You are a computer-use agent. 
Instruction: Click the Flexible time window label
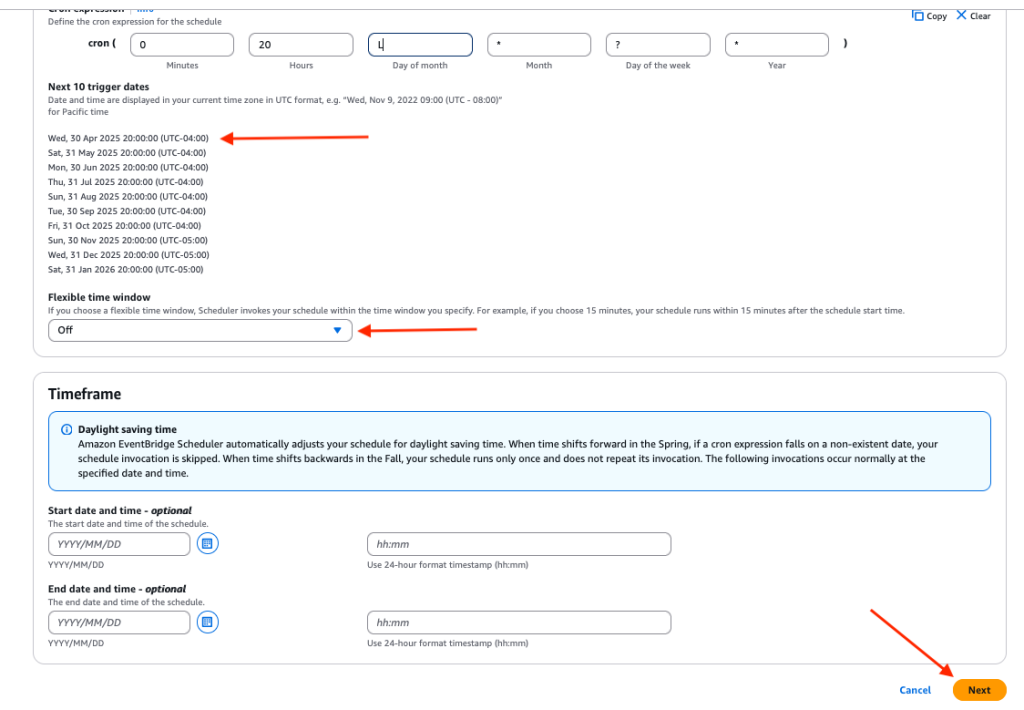99,297
